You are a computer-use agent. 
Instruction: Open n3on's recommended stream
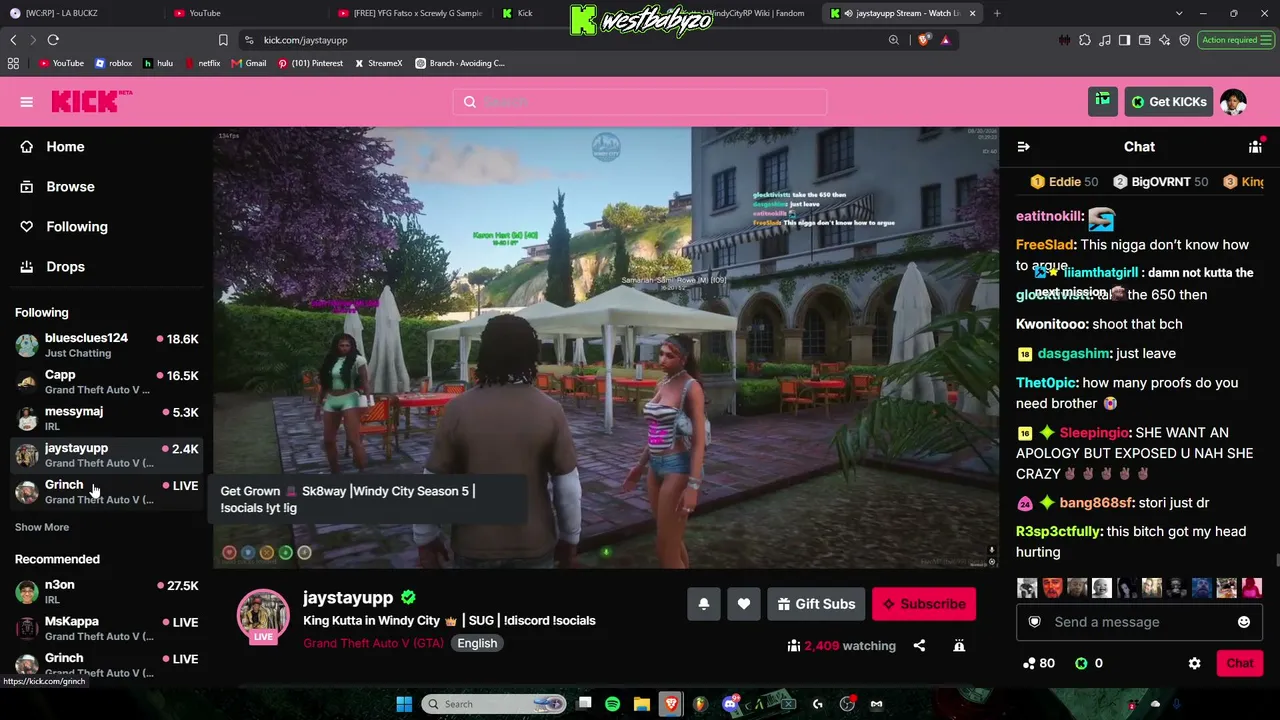pos(106,591)
